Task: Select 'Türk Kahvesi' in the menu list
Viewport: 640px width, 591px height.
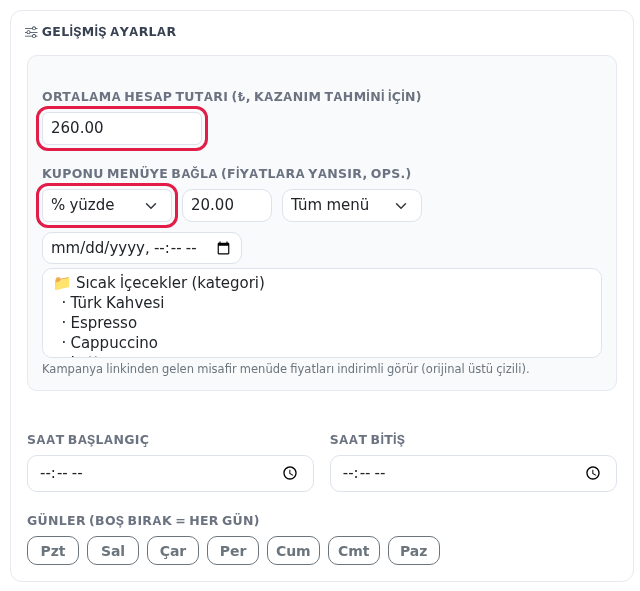Action: (x=322, y=302)
